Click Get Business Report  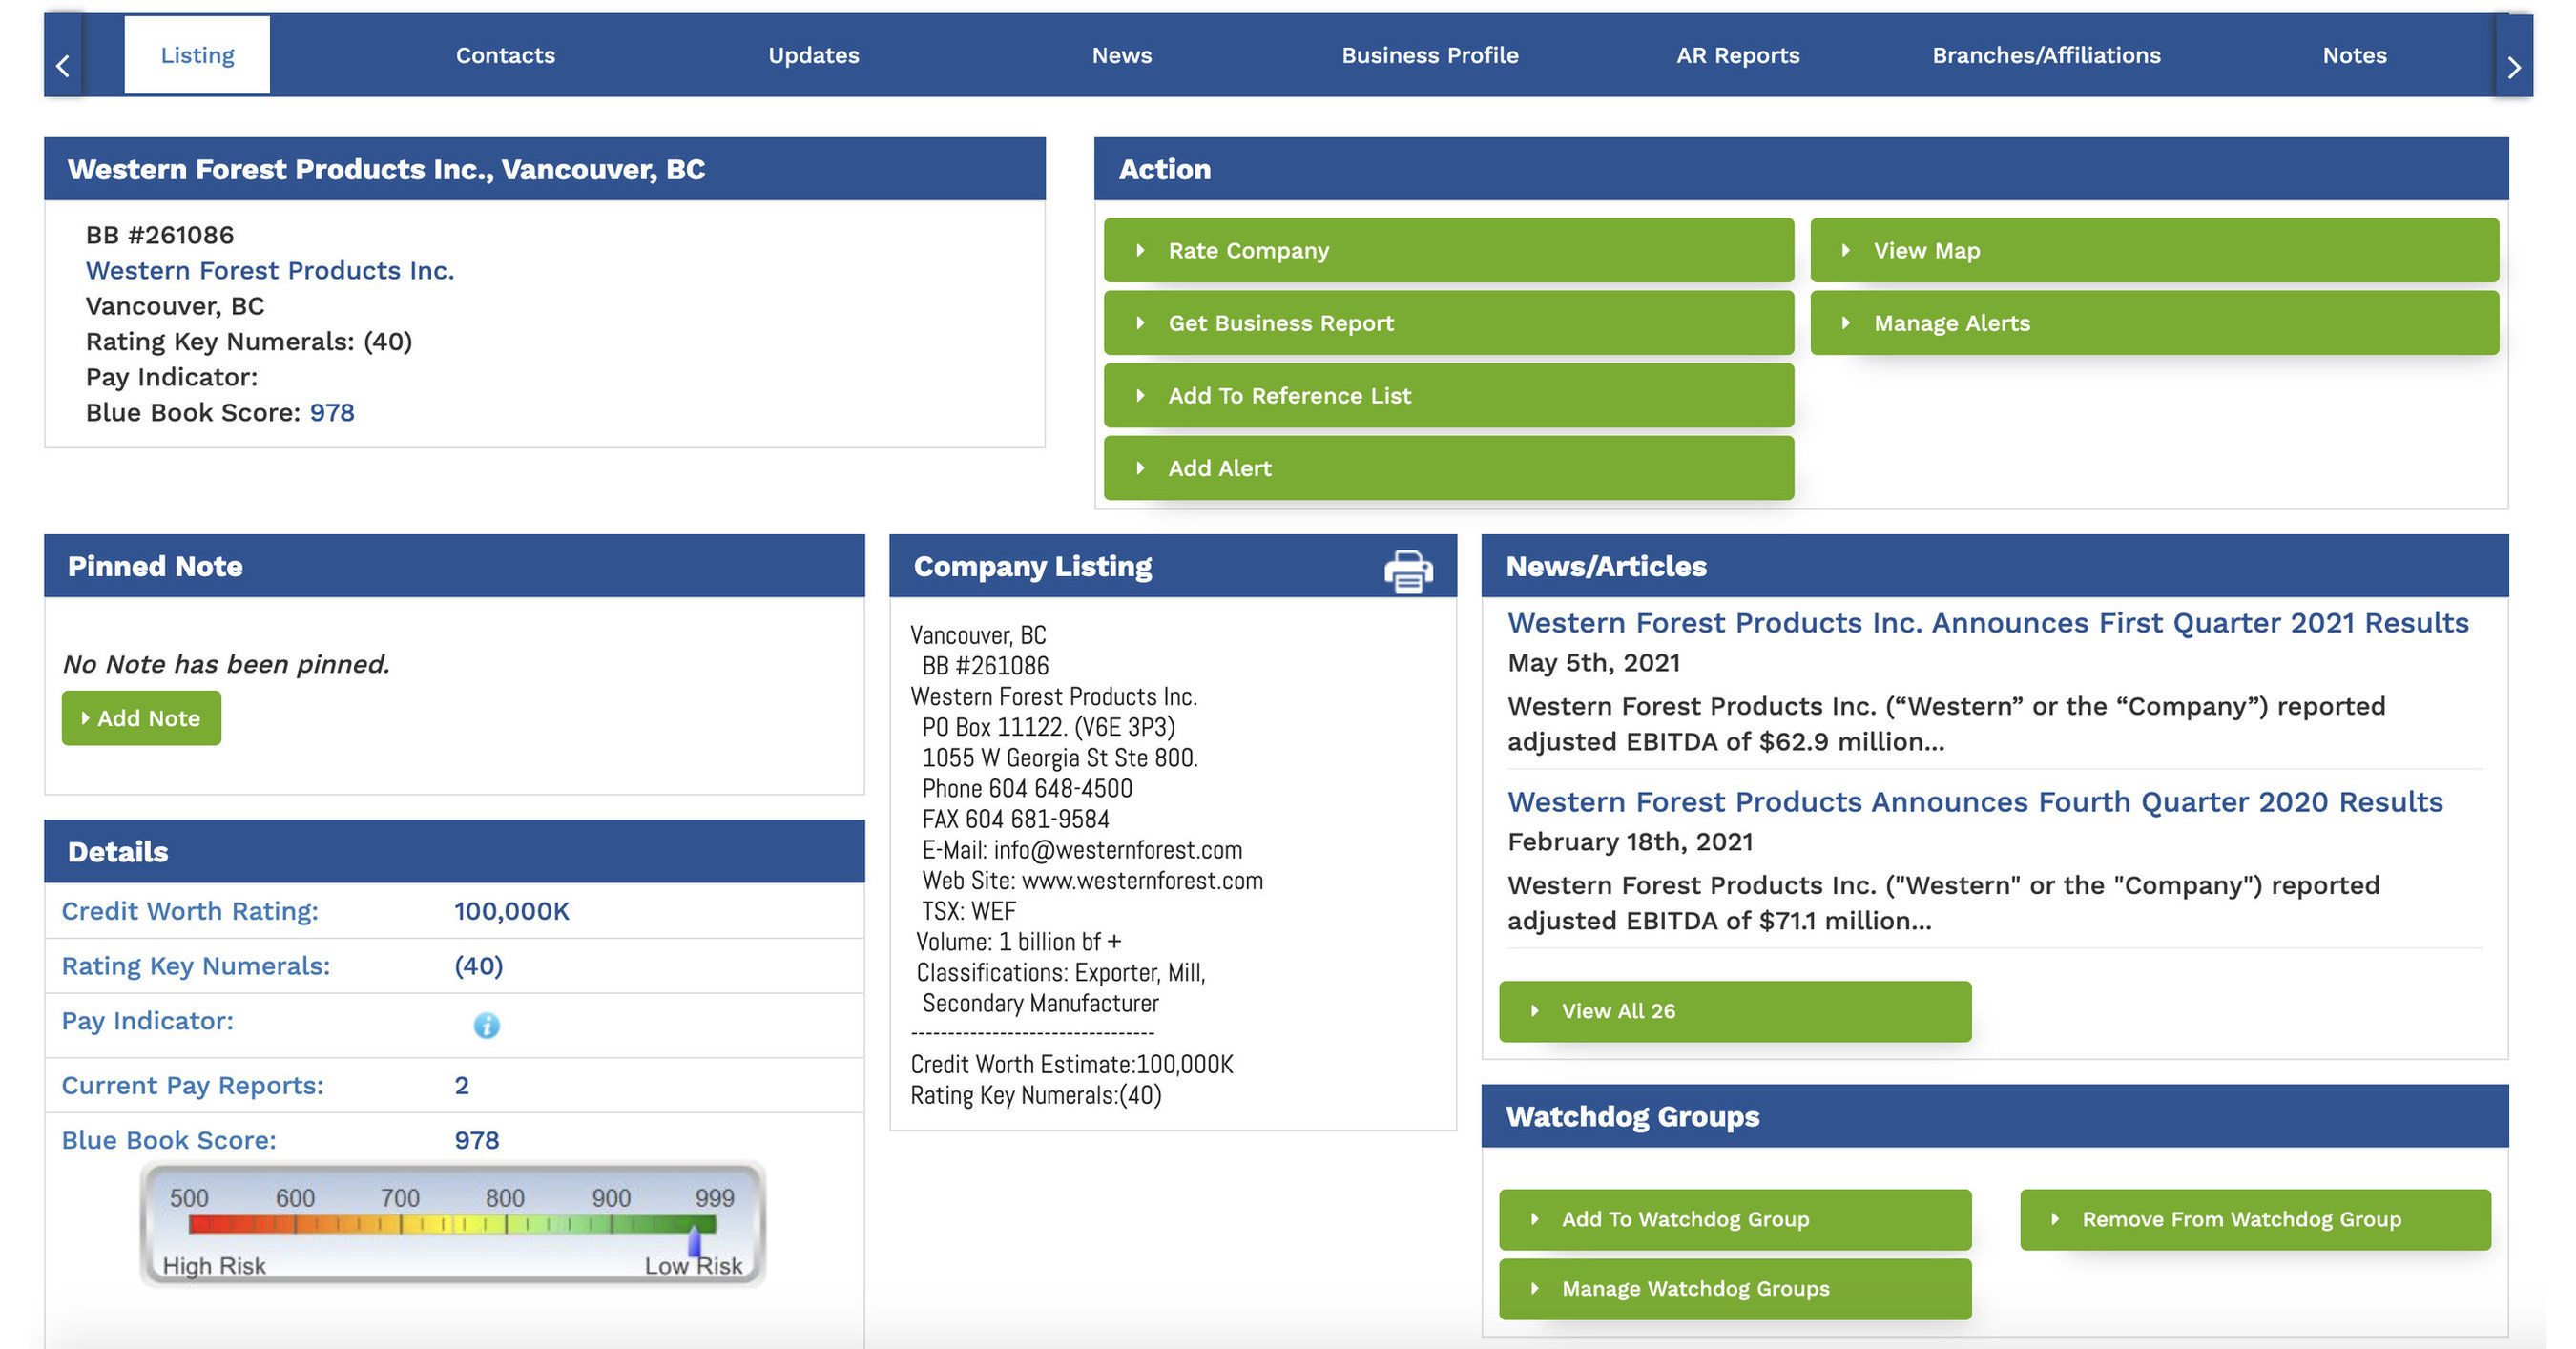(x=1447, y=323)
